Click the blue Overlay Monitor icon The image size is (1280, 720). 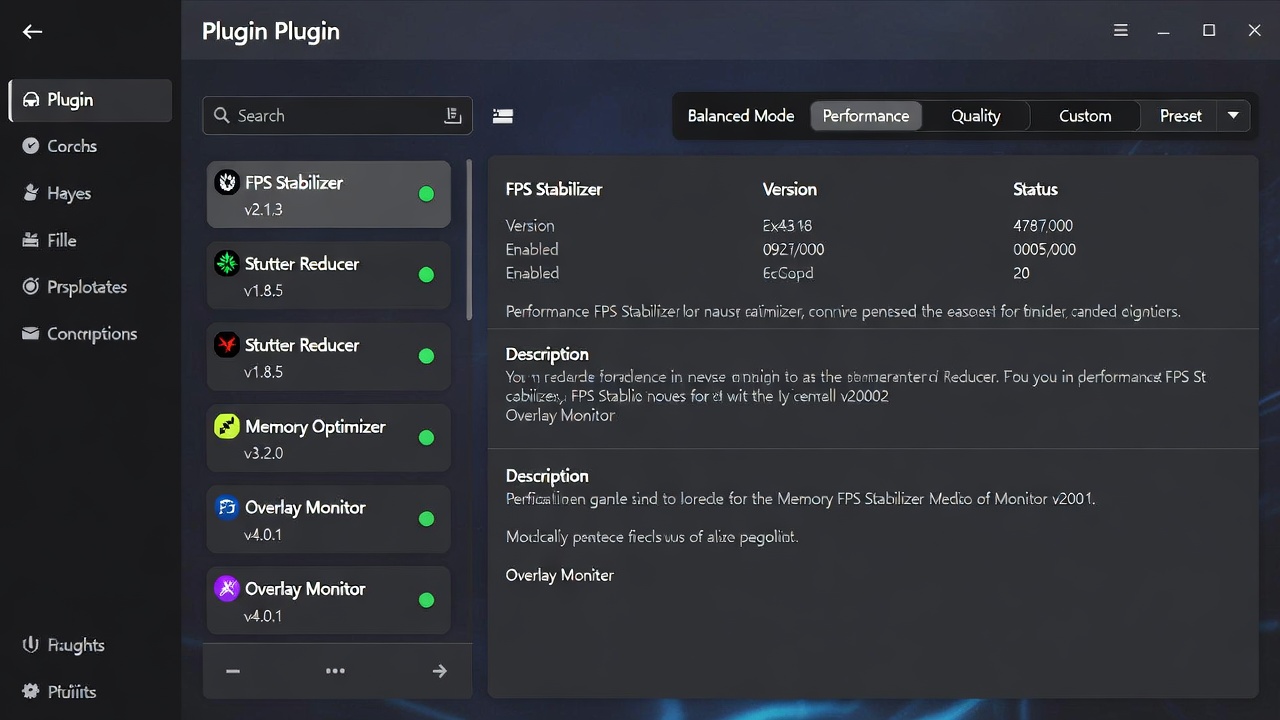227,507
